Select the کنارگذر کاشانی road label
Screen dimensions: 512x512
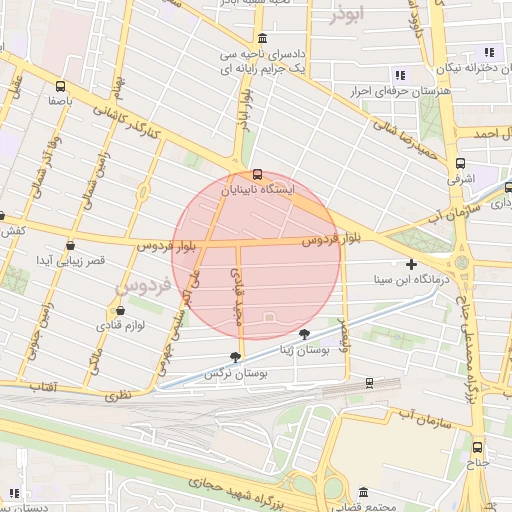[127, 122]
